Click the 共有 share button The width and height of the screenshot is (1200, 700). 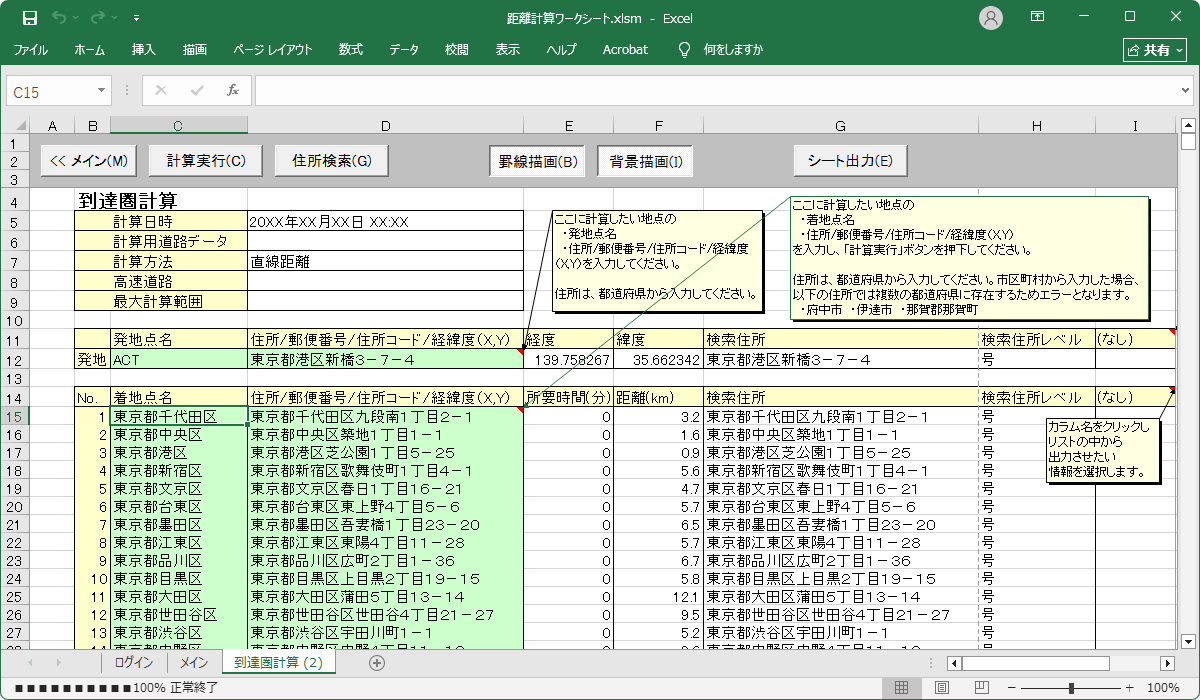[1154, 49]
